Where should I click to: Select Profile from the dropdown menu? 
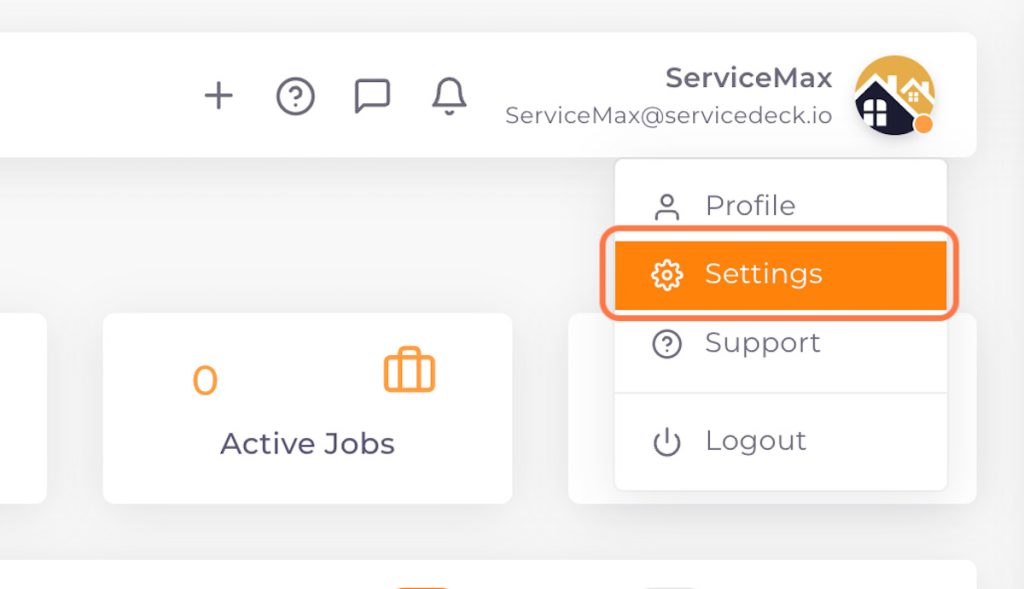pos(750,205)
